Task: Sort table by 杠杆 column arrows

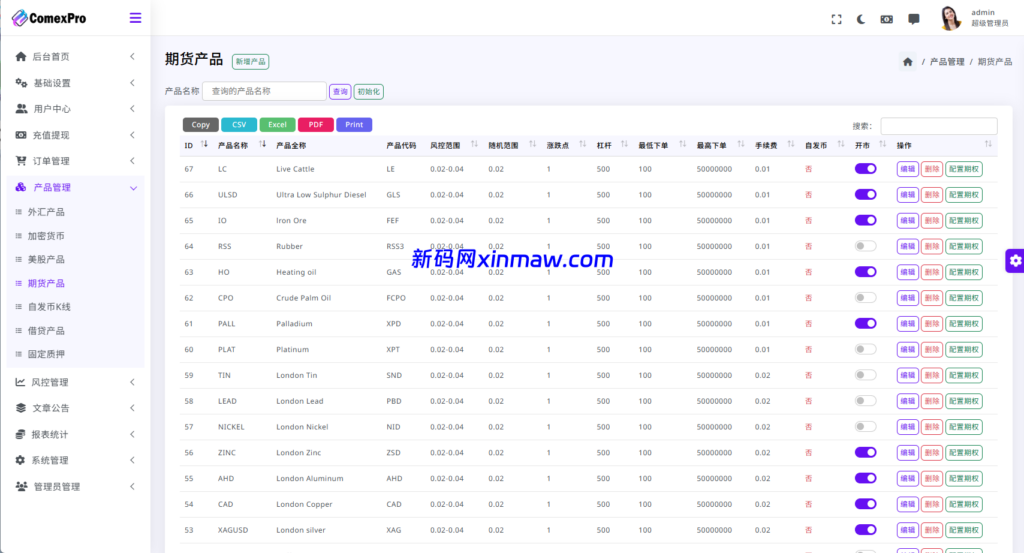Action: coord(624,144)
